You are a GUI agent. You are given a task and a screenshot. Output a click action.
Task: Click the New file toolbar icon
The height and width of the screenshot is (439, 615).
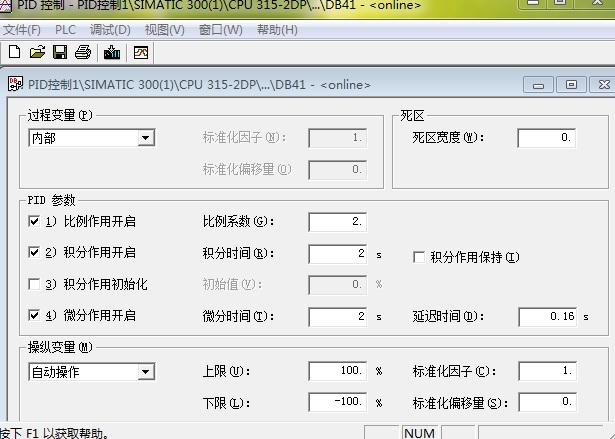coord(15,52)
